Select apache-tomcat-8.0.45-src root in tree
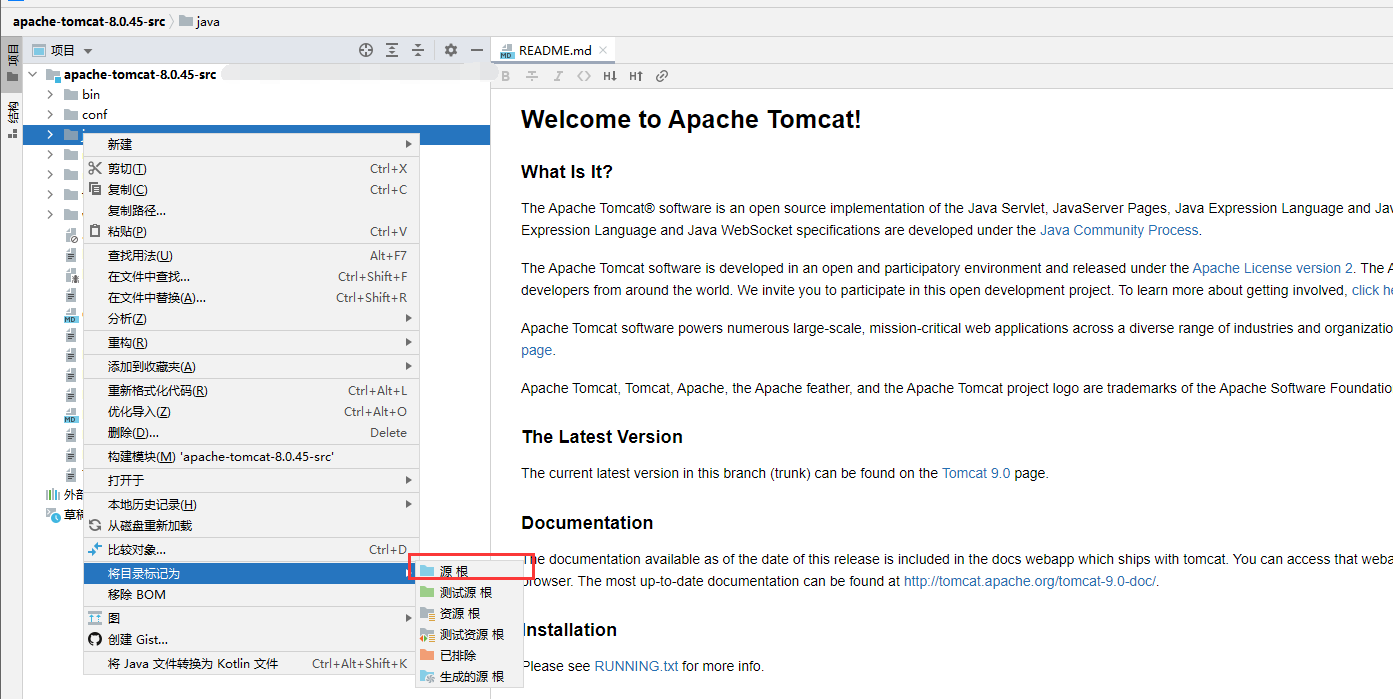 pyautogui.click(x=140, y=74)
